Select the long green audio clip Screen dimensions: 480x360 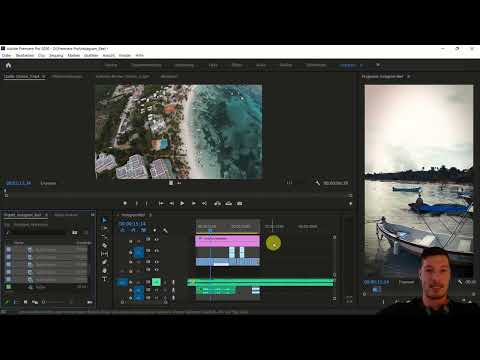[x=261, y=282]
